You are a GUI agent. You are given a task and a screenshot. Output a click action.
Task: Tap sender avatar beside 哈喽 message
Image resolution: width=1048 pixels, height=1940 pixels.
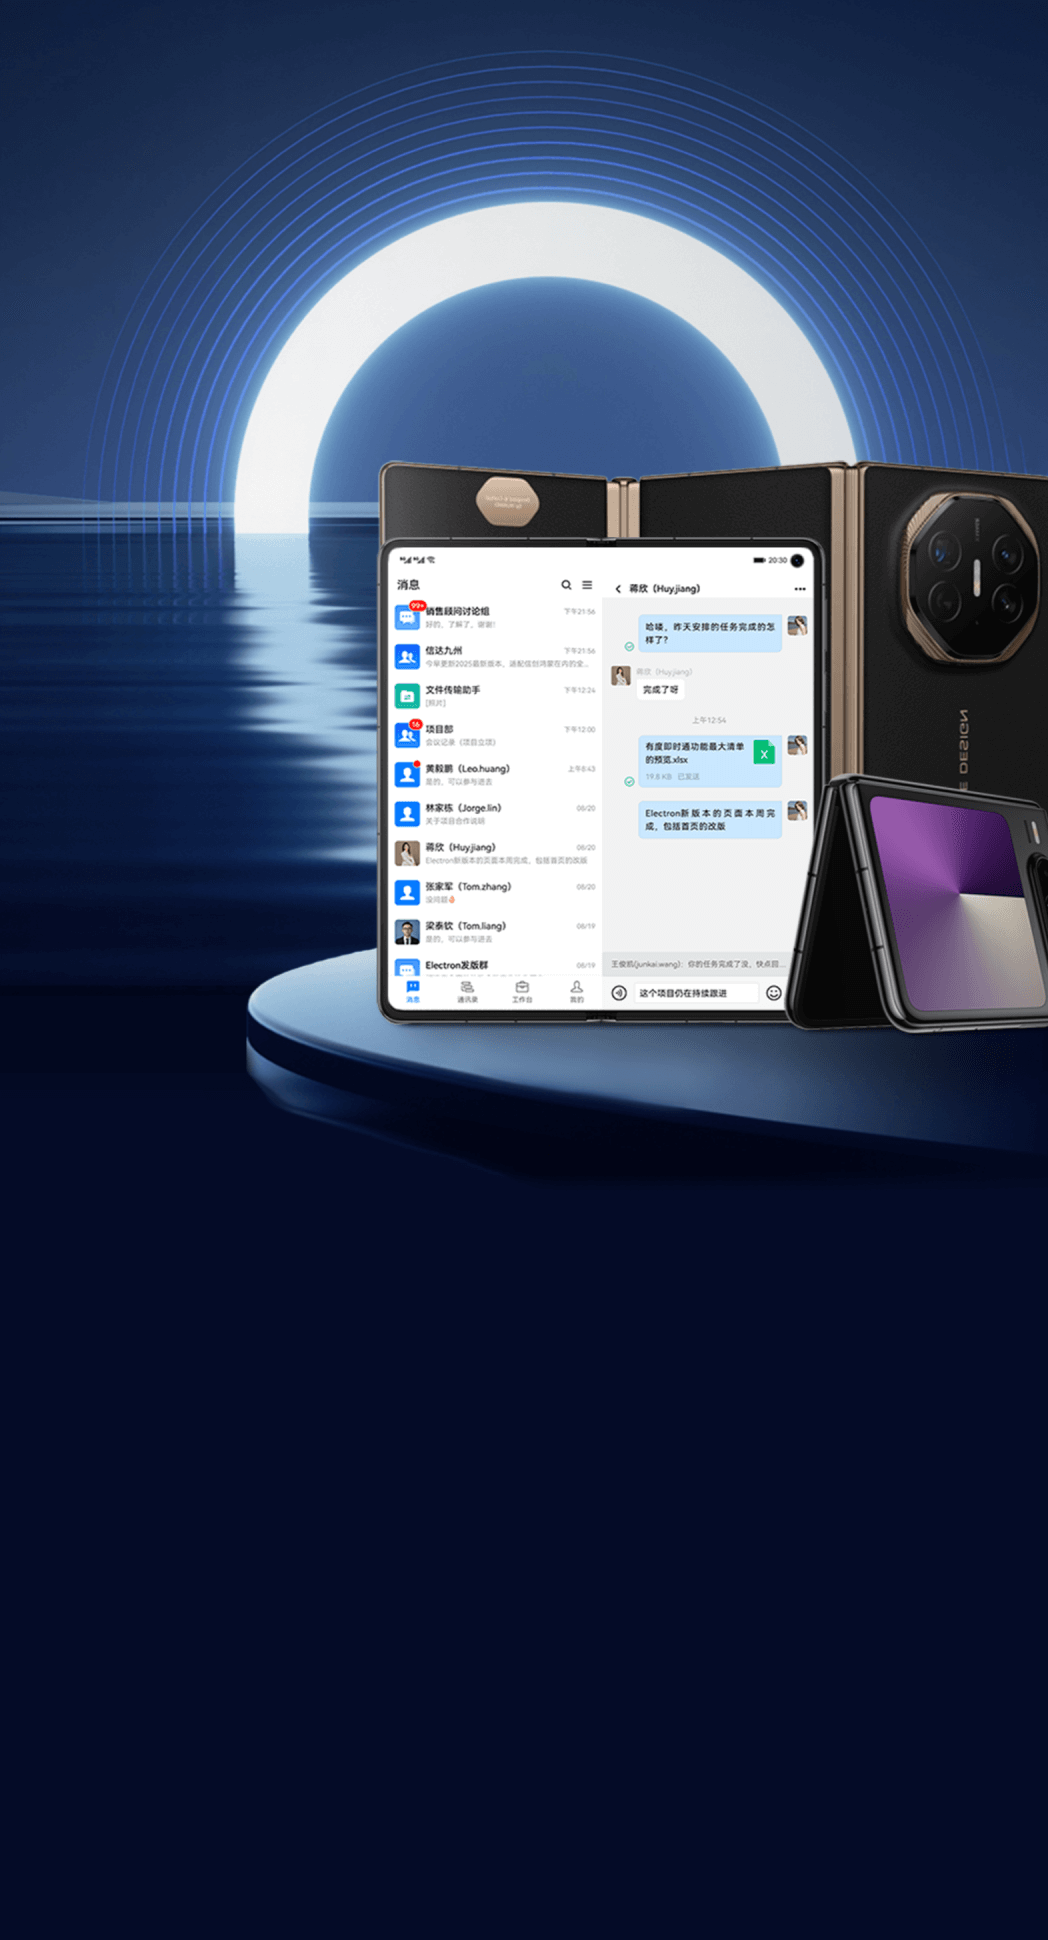click(797, 626)
